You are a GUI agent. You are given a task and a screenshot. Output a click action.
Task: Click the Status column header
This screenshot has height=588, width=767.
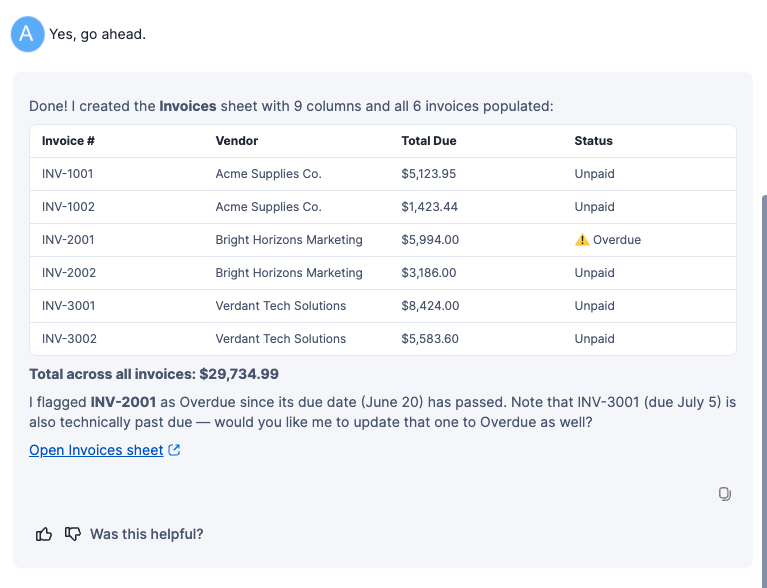click(x=593, y=141)
